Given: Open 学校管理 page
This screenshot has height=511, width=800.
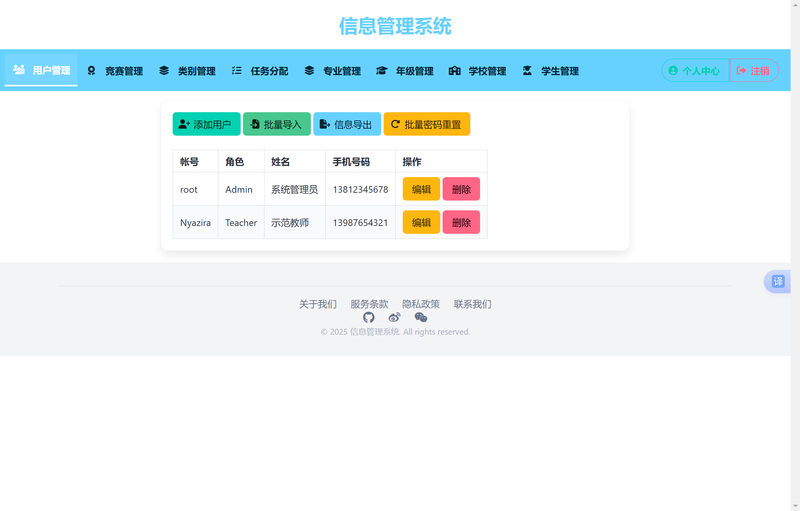Looking at the screenshot, I should click(478, 71).
